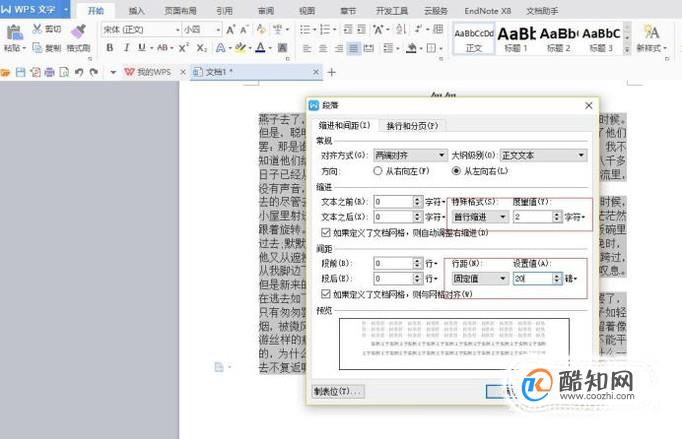The height and width of the screenshot is (439, 682).
Task: Open special format (特殊格式) dropdown
Action: coord(480,217)
